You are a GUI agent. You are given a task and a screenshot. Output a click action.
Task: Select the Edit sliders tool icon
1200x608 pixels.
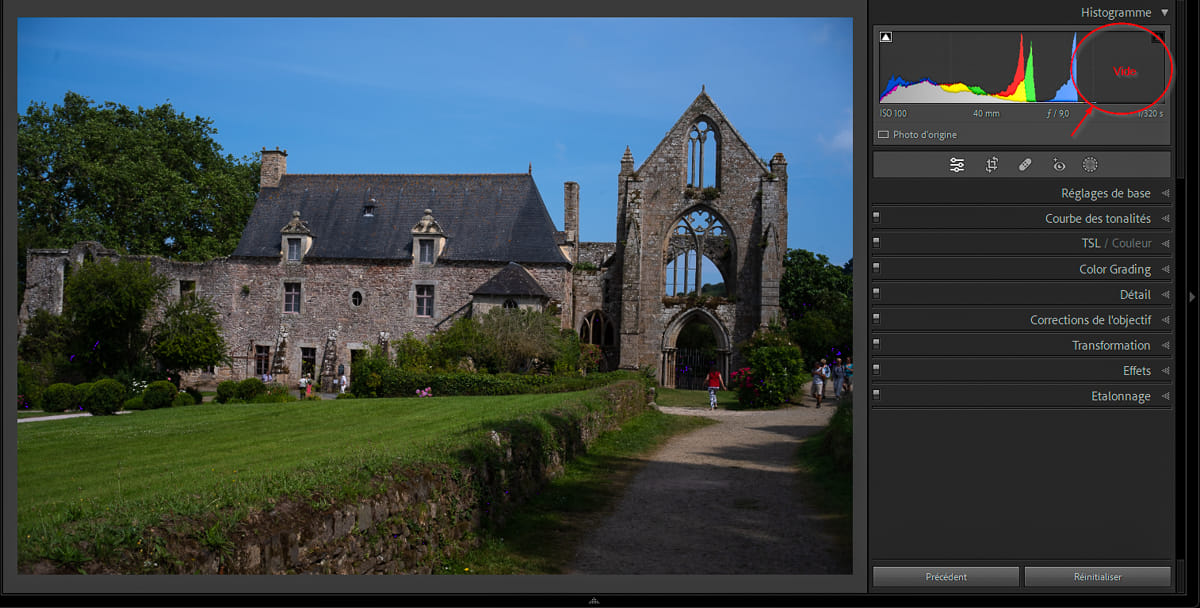coord(957,165)
